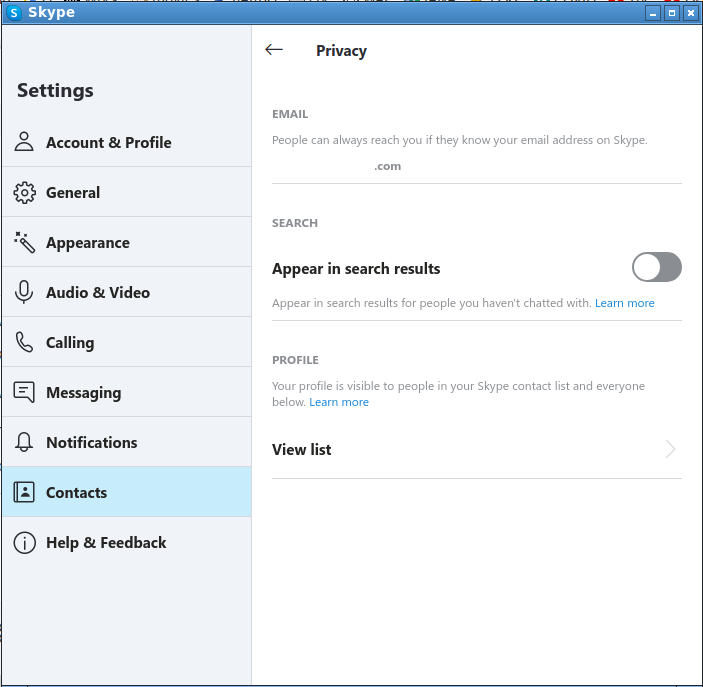Select the Calling settings section
The height and width of the screenshot is (687, 703).
coord(126,342)
